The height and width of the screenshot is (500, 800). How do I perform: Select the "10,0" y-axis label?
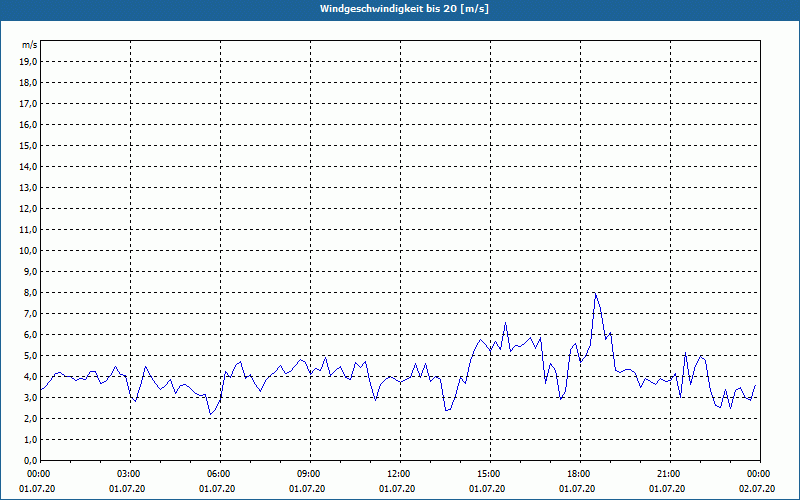pyautogui.click(x=28, y=251)
